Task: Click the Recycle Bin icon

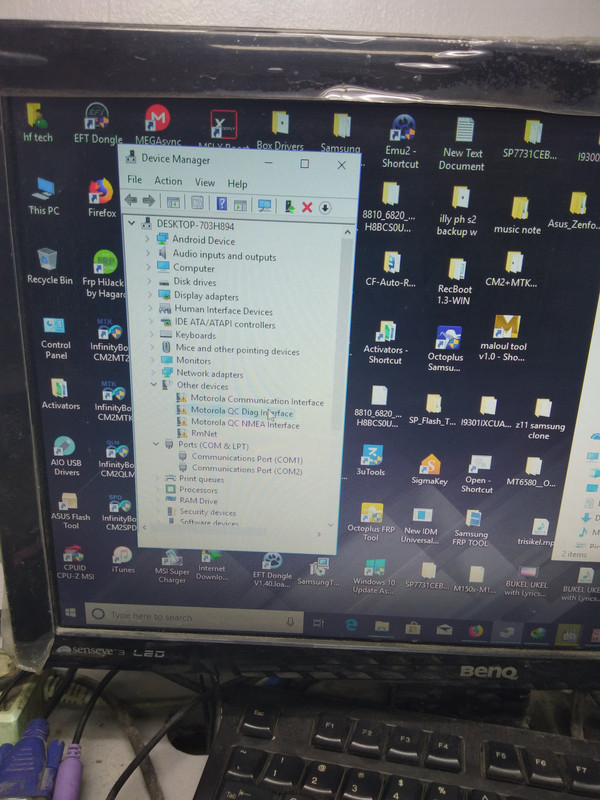Action: pos(49,266)
